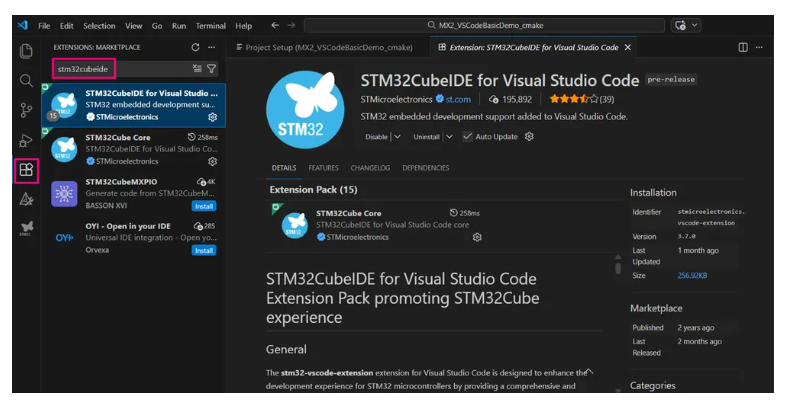Open the Terminal menu
The width and height of the screenshot is (786, 403).
point(211,26)
